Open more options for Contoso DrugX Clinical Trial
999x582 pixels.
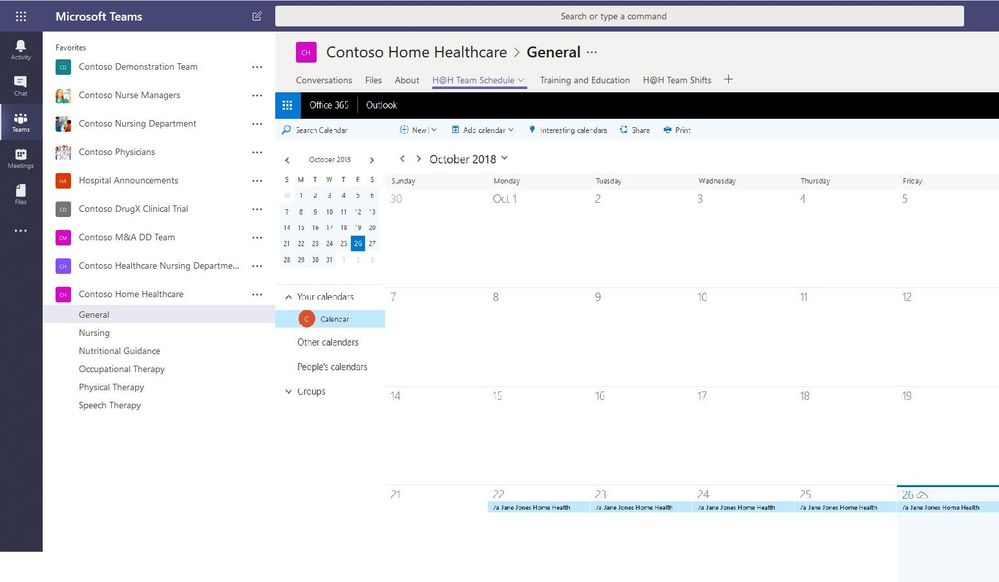coord(257,209)
